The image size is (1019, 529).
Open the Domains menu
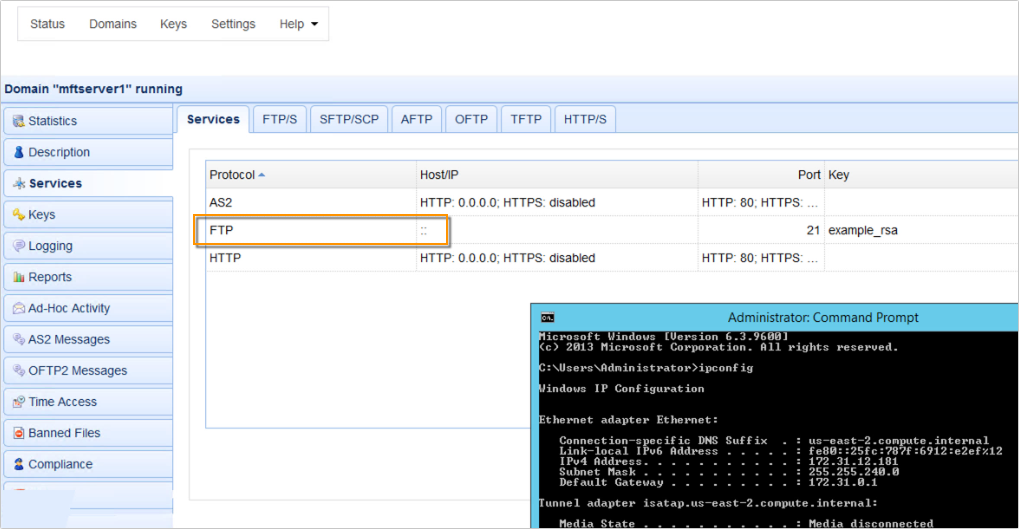click(112, 24)
